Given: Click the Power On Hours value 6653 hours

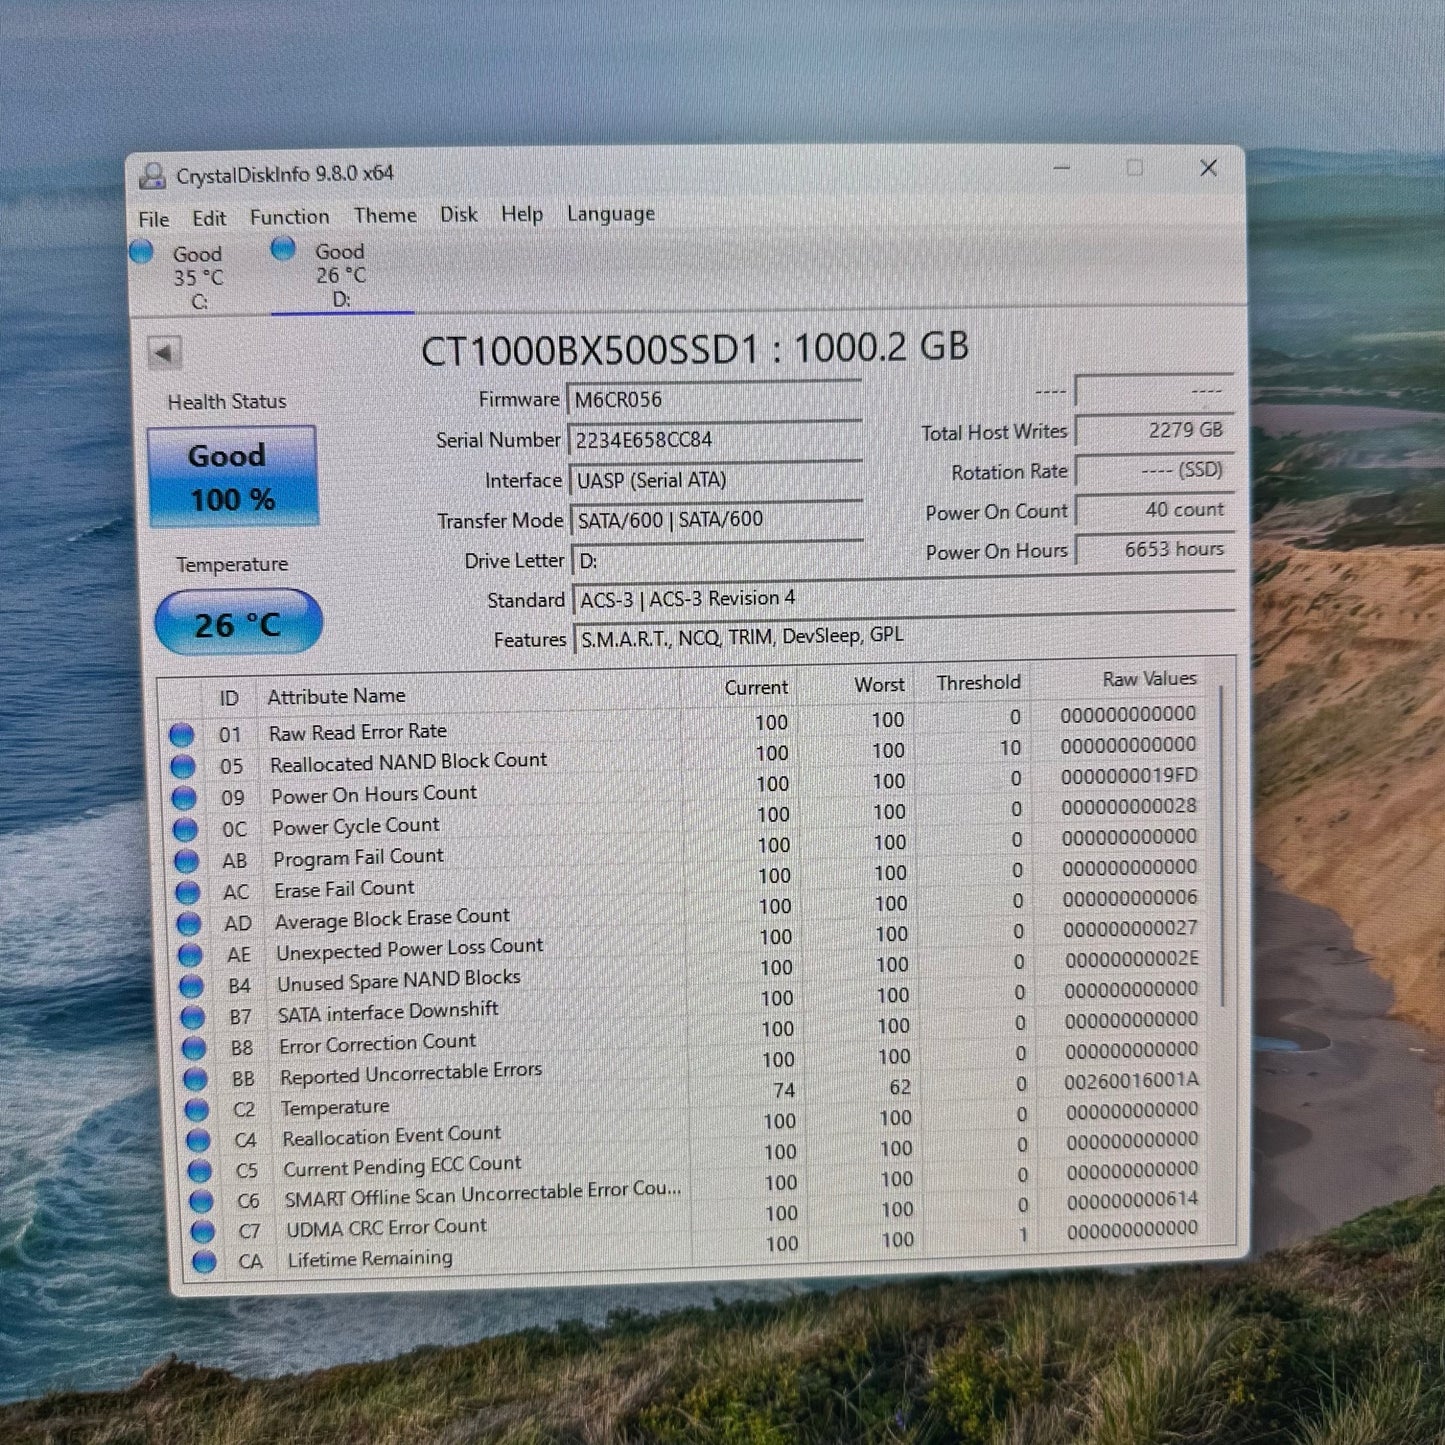Looking at the screenshot, I should (x=1155, y=549).
